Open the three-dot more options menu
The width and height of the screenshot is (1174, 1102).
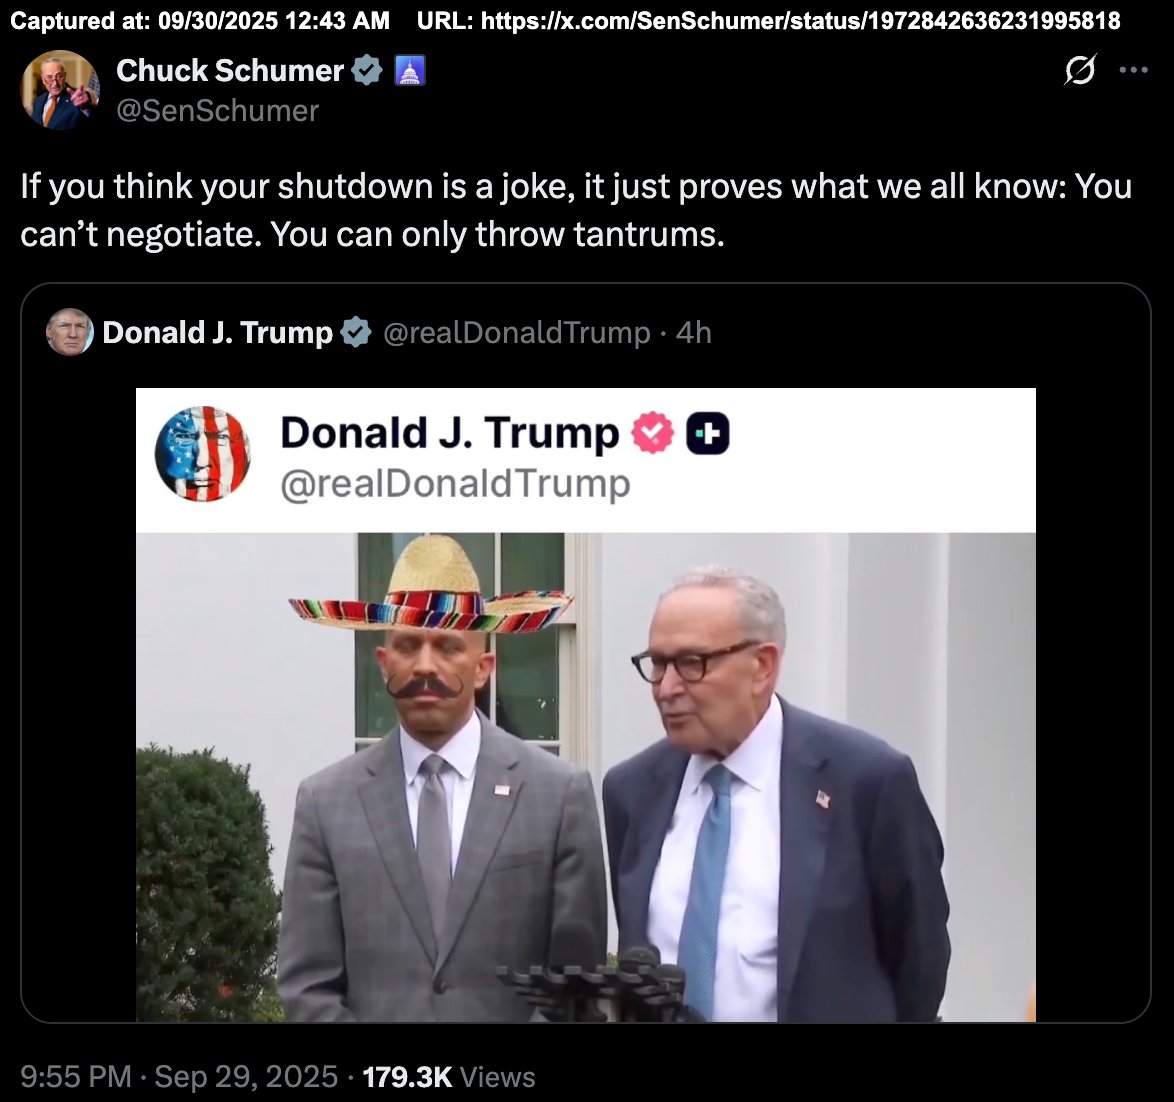(1133, 70)
